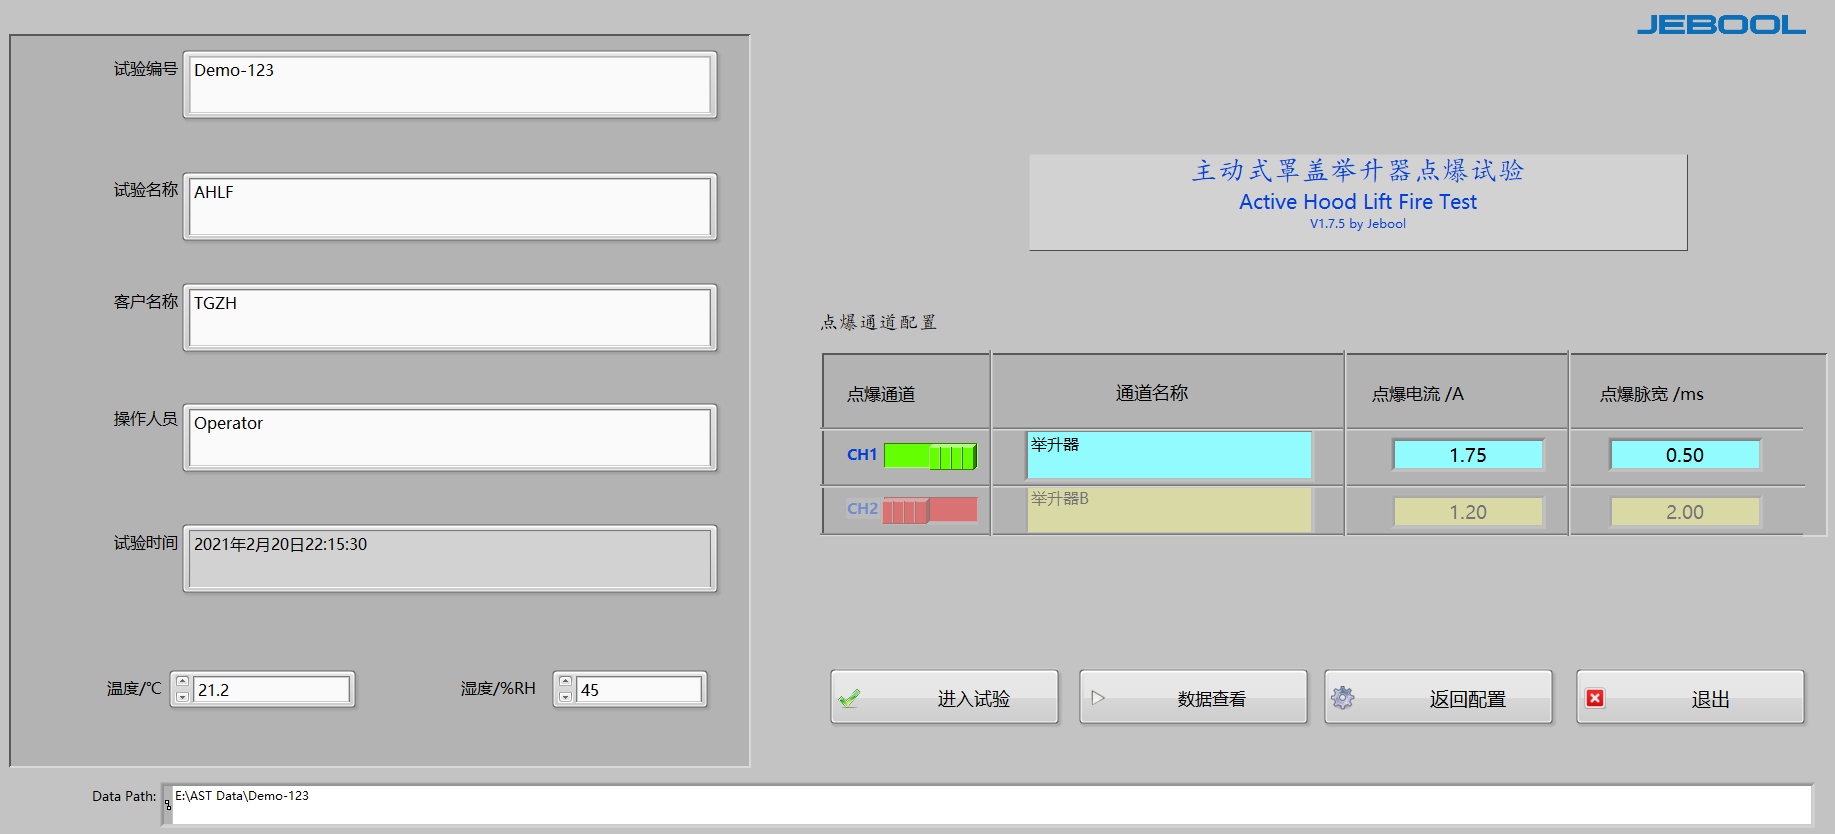Decrement the humidity value down arrow
The height and width of the screenshot is (834, 1835).
point(565,697)
